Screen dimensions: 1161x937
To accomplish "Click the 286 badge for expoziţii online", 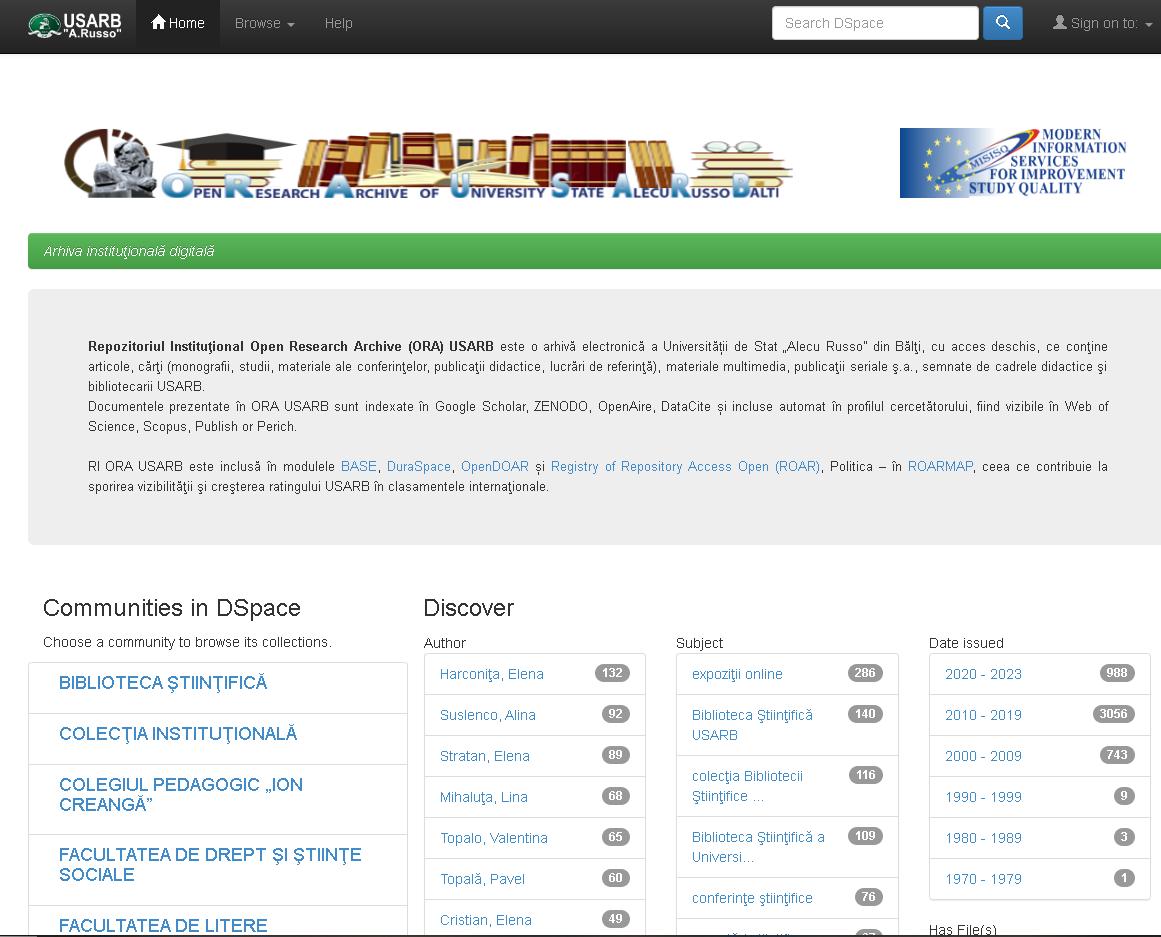I will point(865,673).
